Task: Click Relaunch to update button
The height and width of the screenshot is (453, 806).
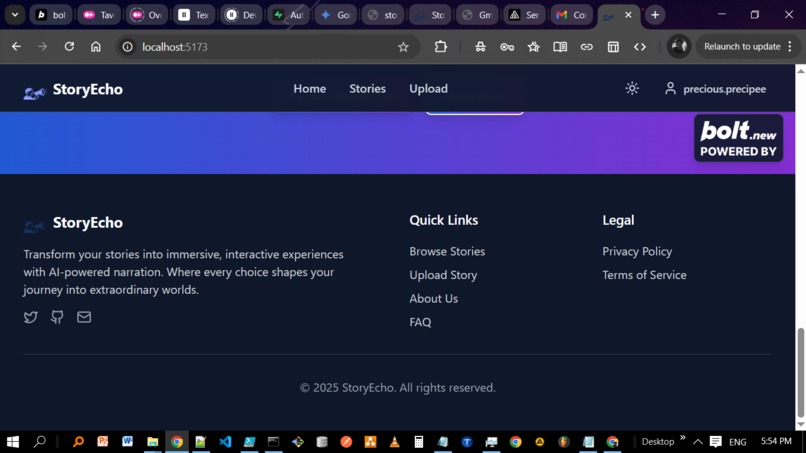Action: (748, 47)
